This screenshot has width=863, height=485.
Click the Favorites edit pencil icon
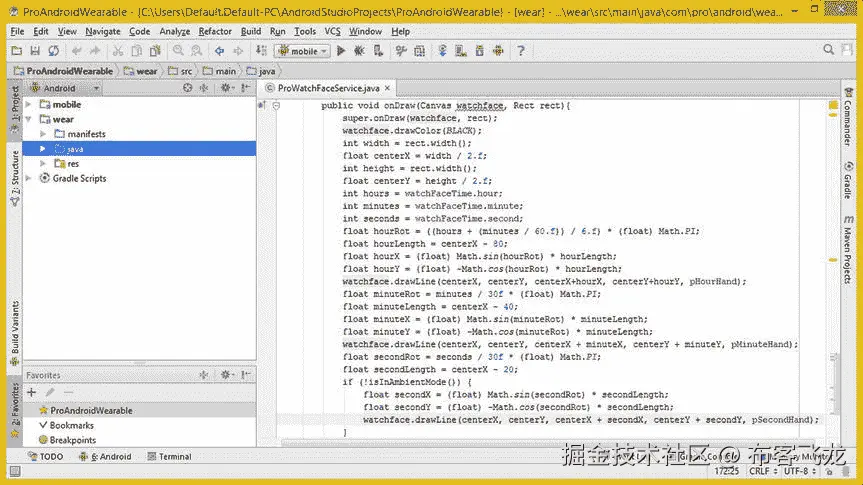(x=50, y=393)
